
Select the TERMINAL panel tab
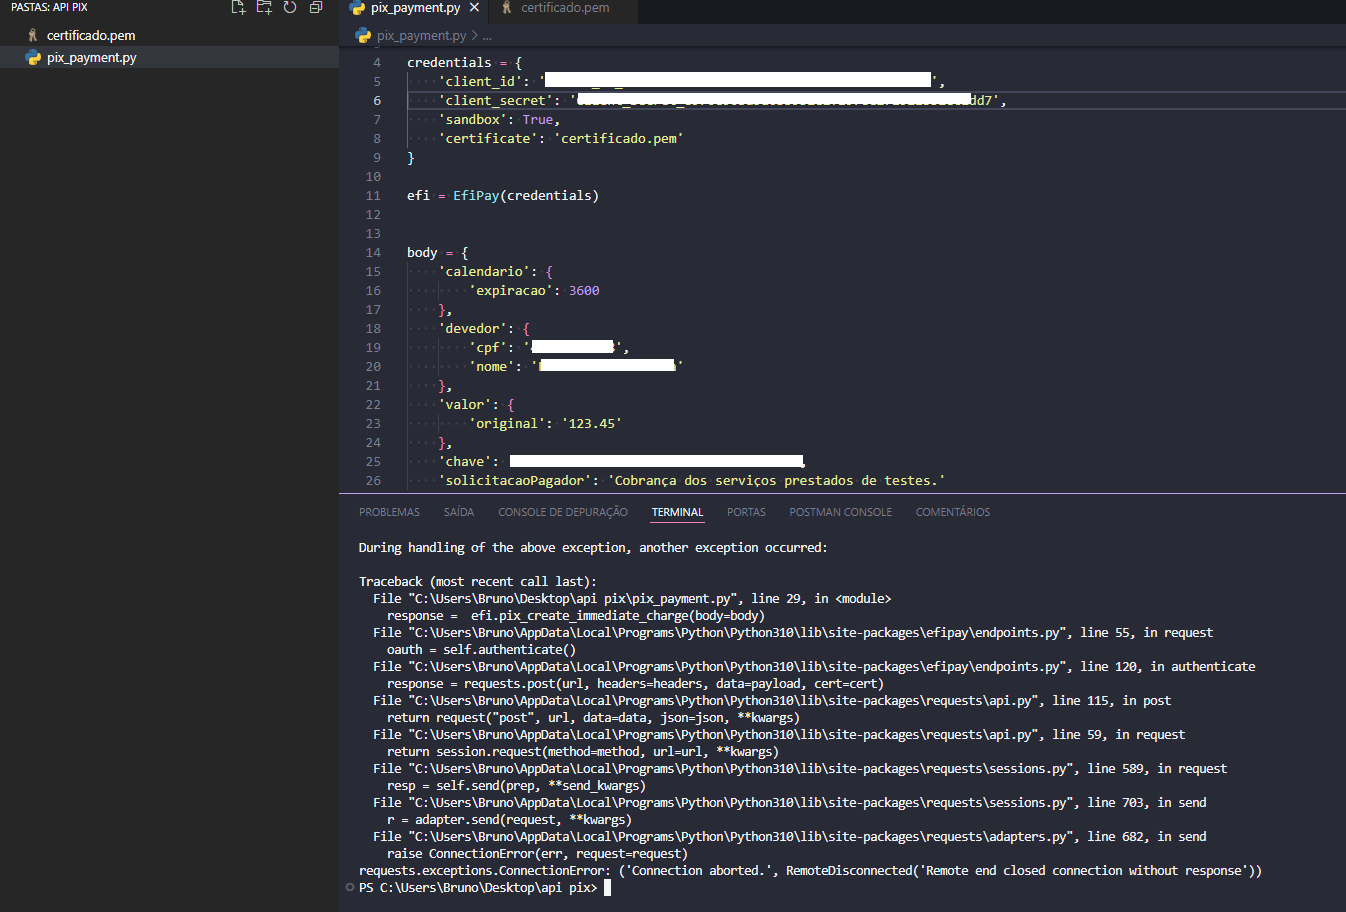point(677,512)
